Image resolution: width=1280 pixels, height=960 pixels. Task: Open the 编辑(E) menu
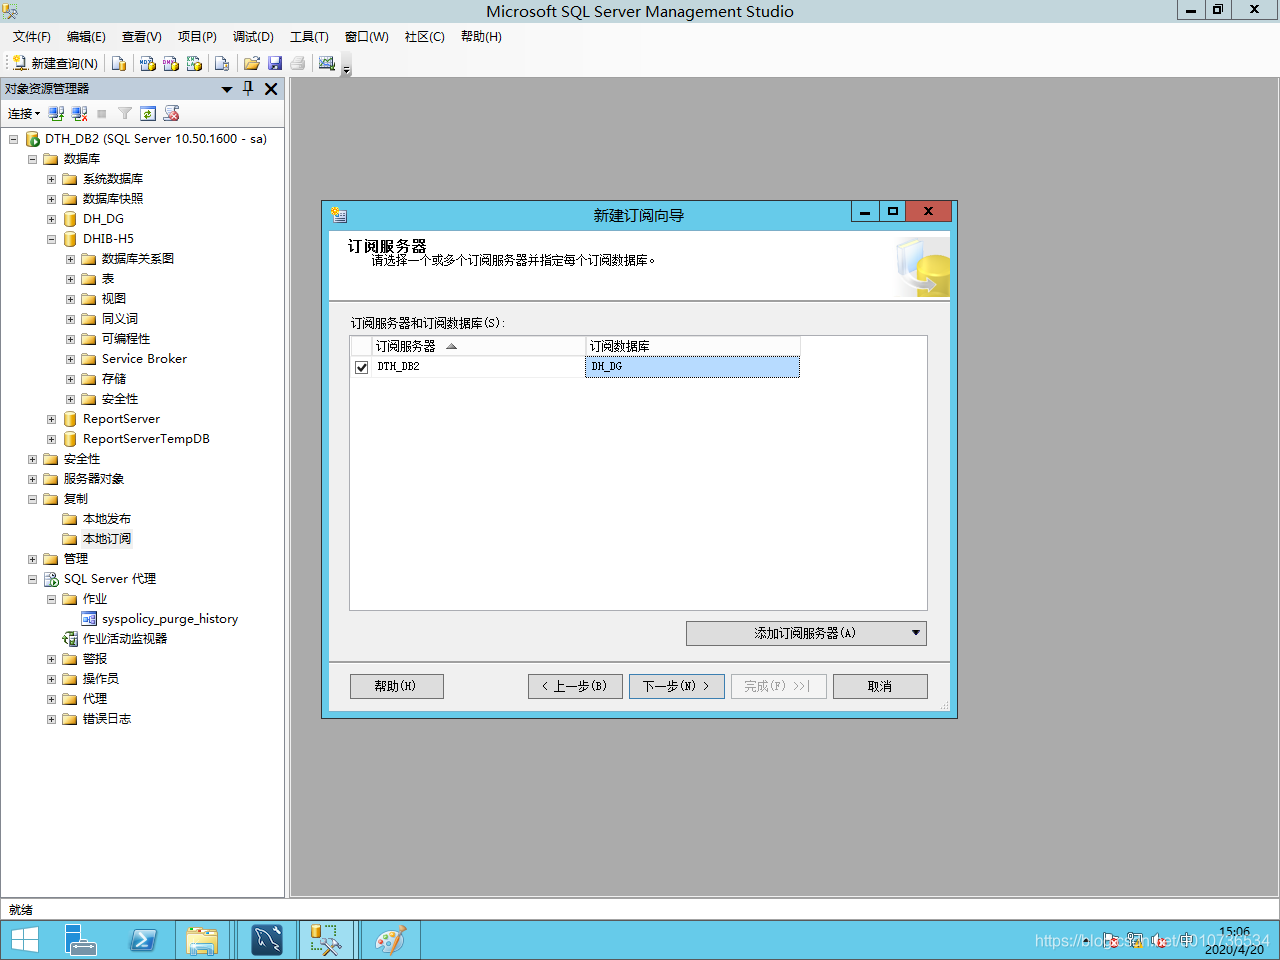coord(86,36)
